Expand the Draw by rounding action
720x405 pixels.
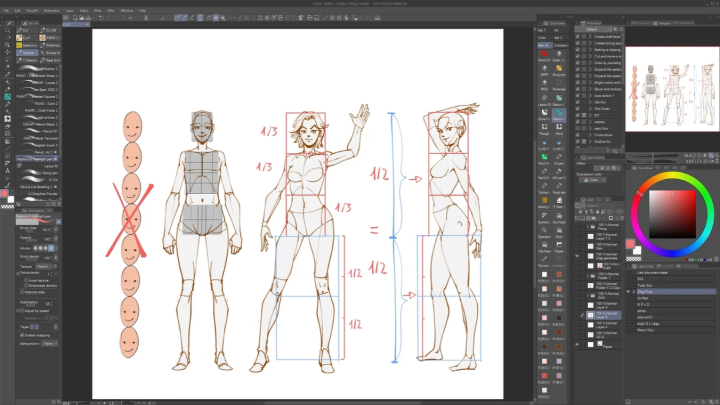tap(590, 63)
